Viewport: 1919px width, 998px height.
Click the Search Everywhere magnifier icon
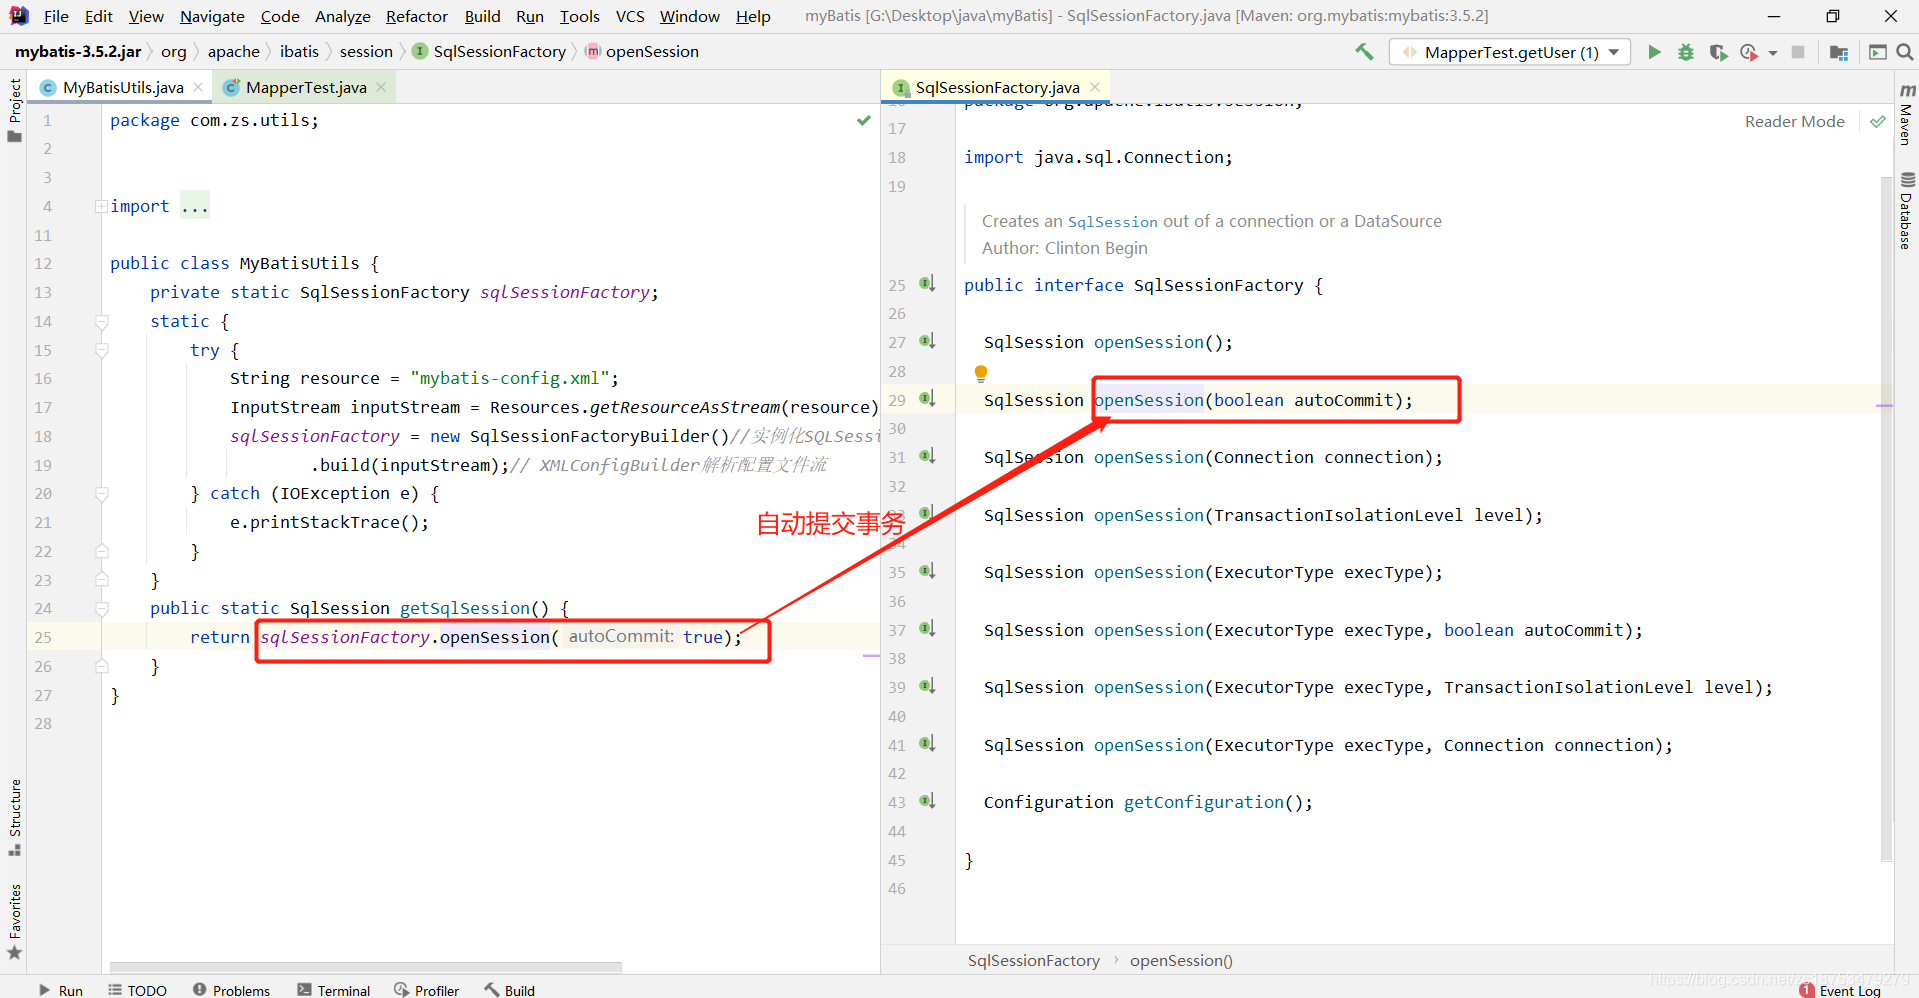(x=1905, y=52)
